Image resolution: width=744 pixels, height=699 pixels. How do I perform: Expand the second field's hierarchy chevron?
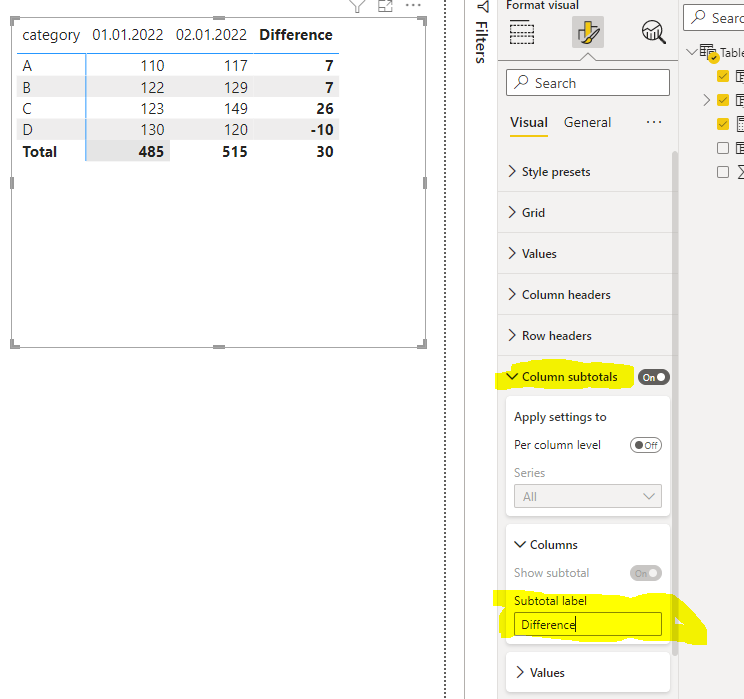[706, 100]
